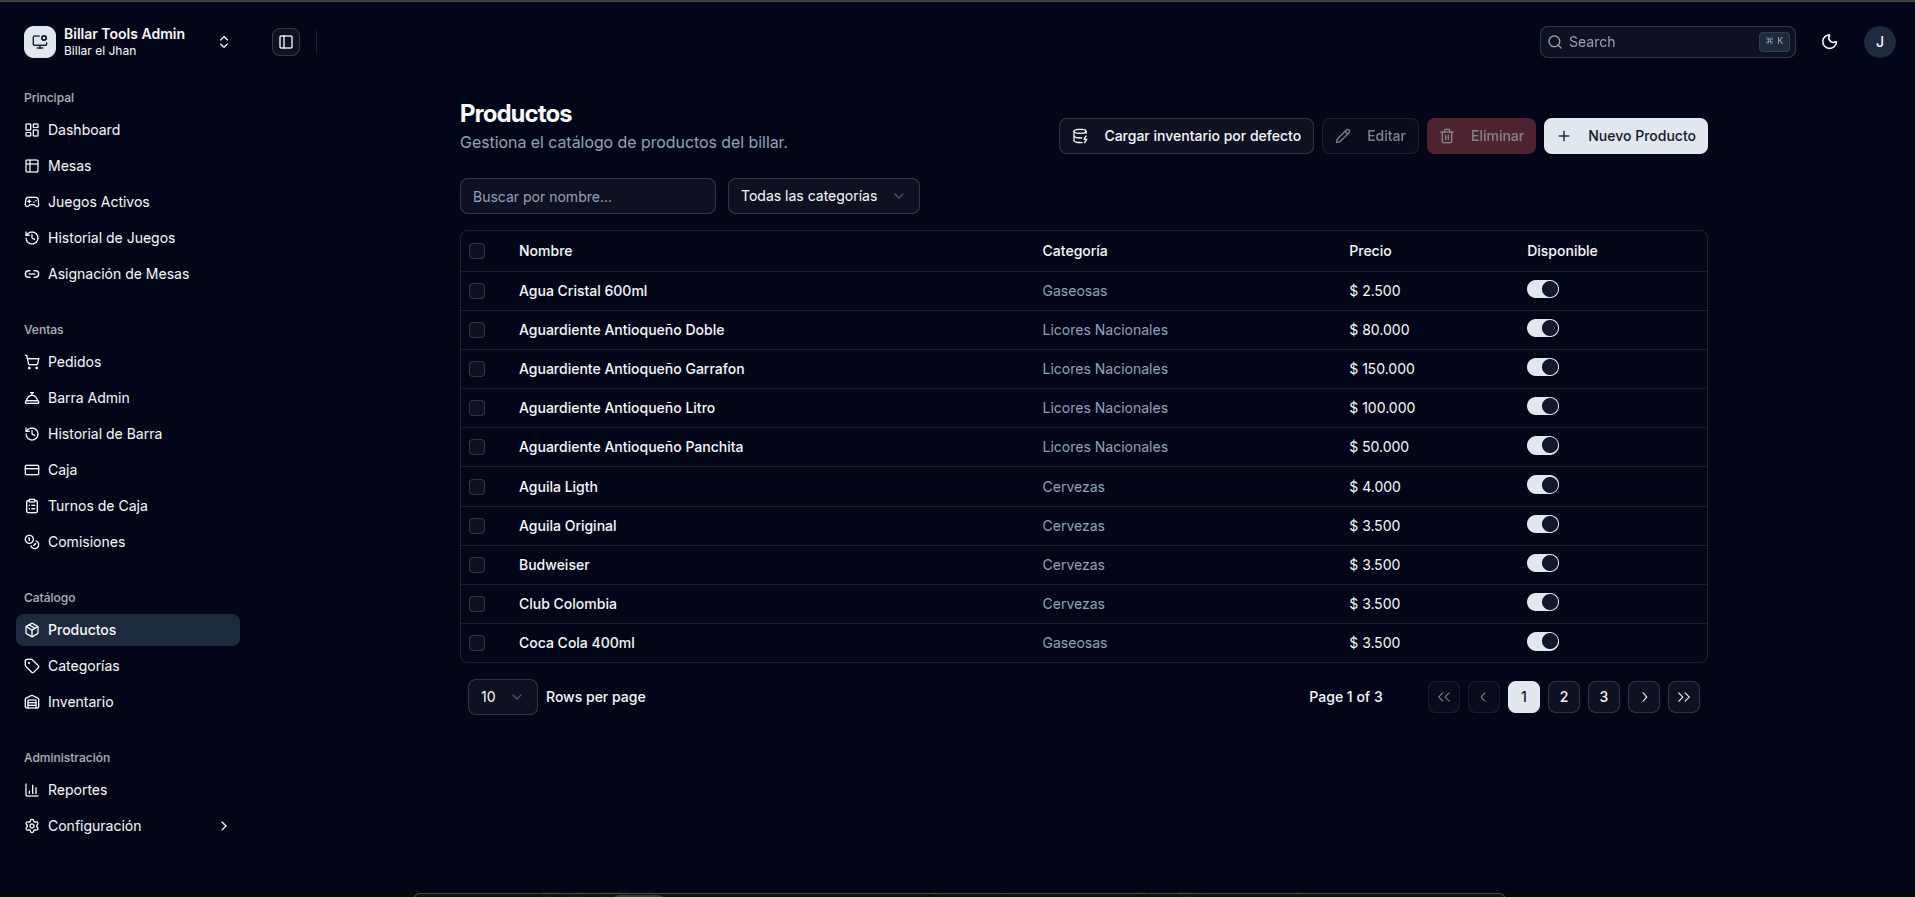
Task: Click the Editar button
Action: [1370, 136]
